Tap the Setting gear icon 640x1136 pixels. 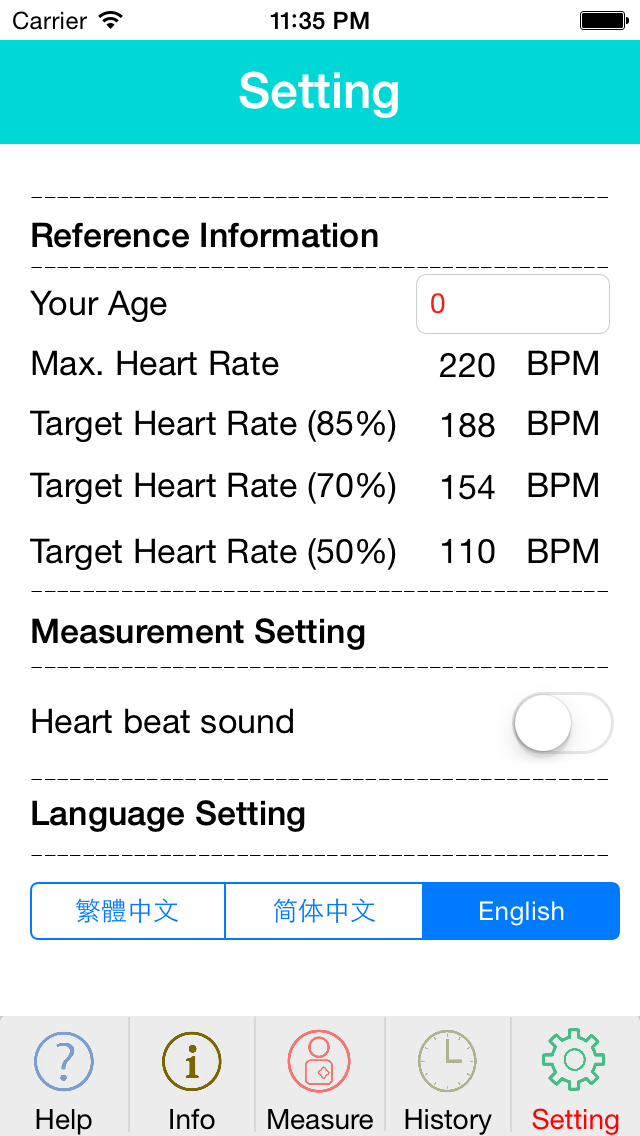(x=575, y=1059)
